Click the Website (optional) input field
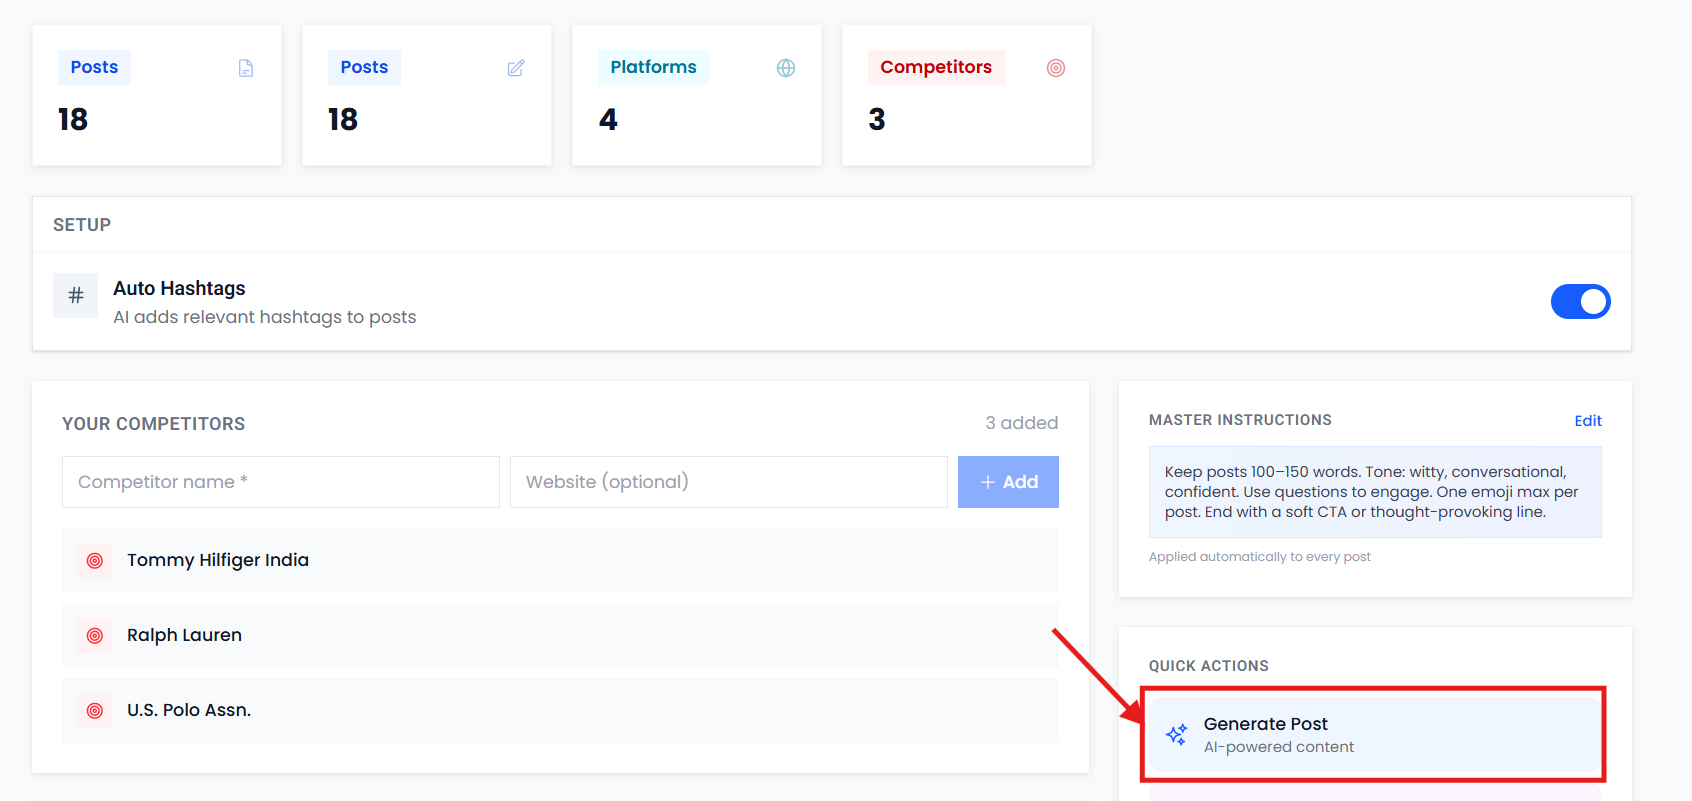This screenshot has height=801, width=1692. tap(729, 482)
